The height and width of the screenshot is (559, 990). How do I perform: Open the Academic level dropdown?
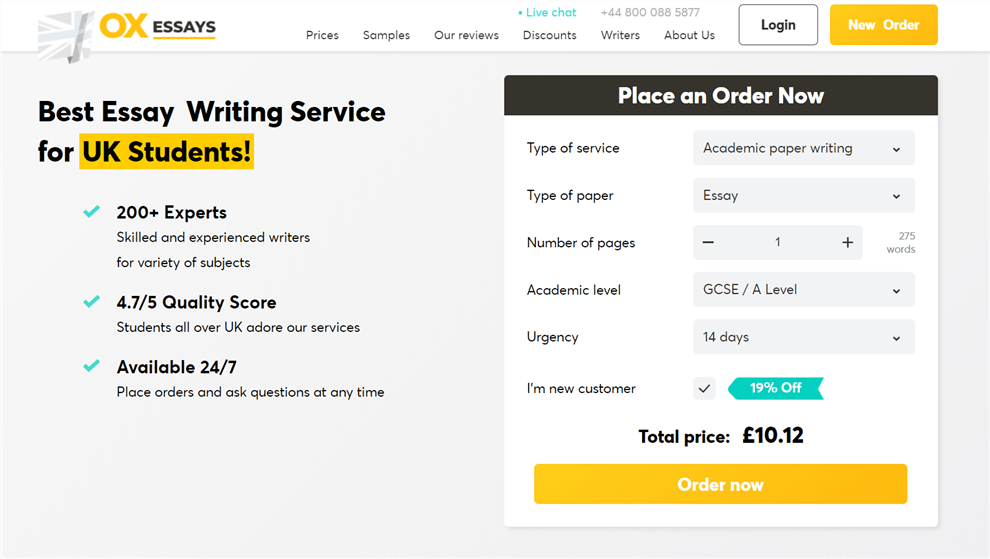[x=804, y=289]
